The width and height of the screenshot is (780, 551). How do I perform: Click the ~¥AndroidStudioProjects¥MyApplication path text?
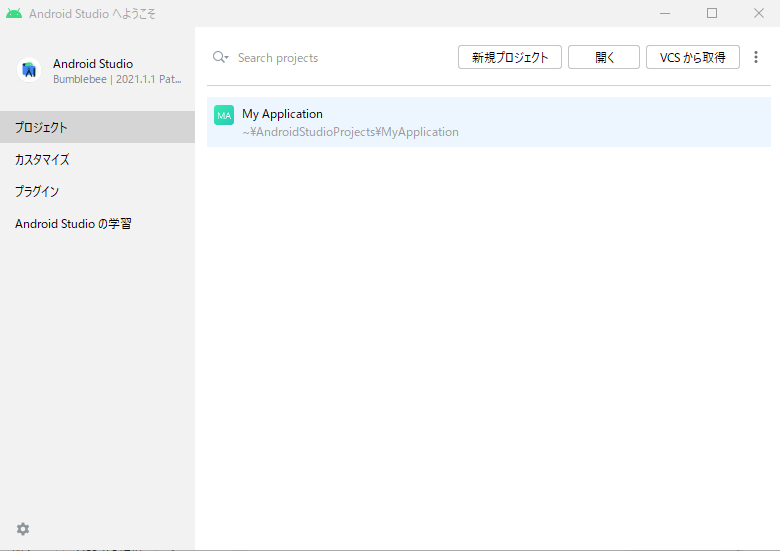(350, 132)
